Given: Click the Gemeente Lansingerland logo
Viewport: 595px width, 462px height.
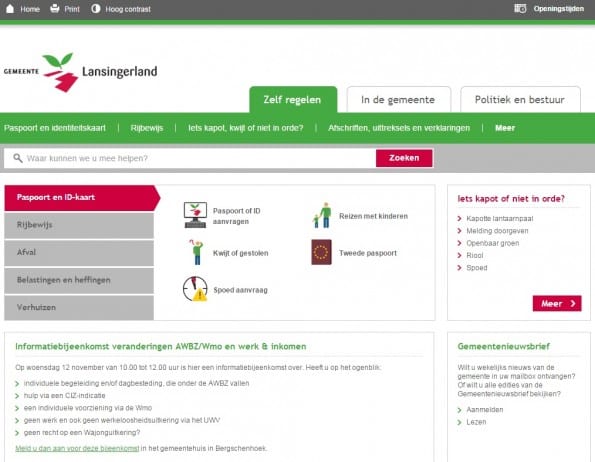Looking at the screenshot, I should click(80, 72).
